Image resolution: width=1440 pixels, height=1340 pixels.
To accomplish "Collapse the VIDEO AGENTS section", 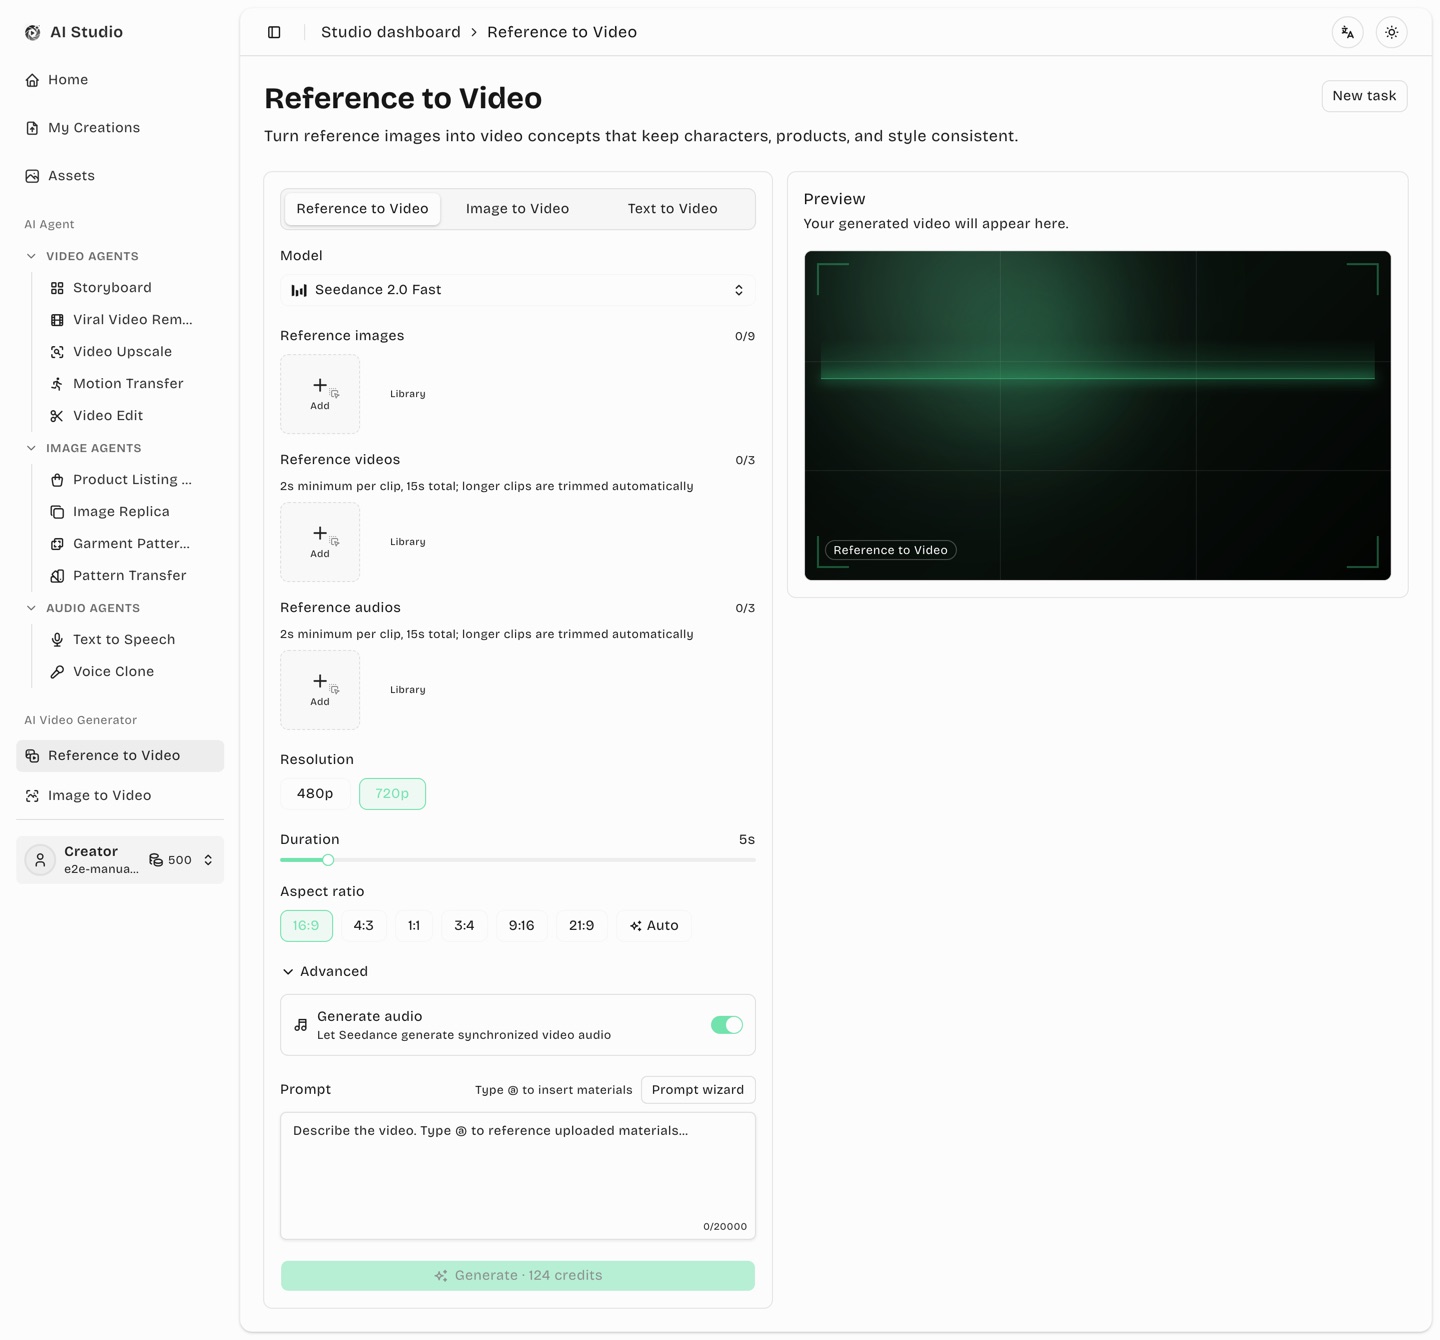I will click(x=82, y=257).
